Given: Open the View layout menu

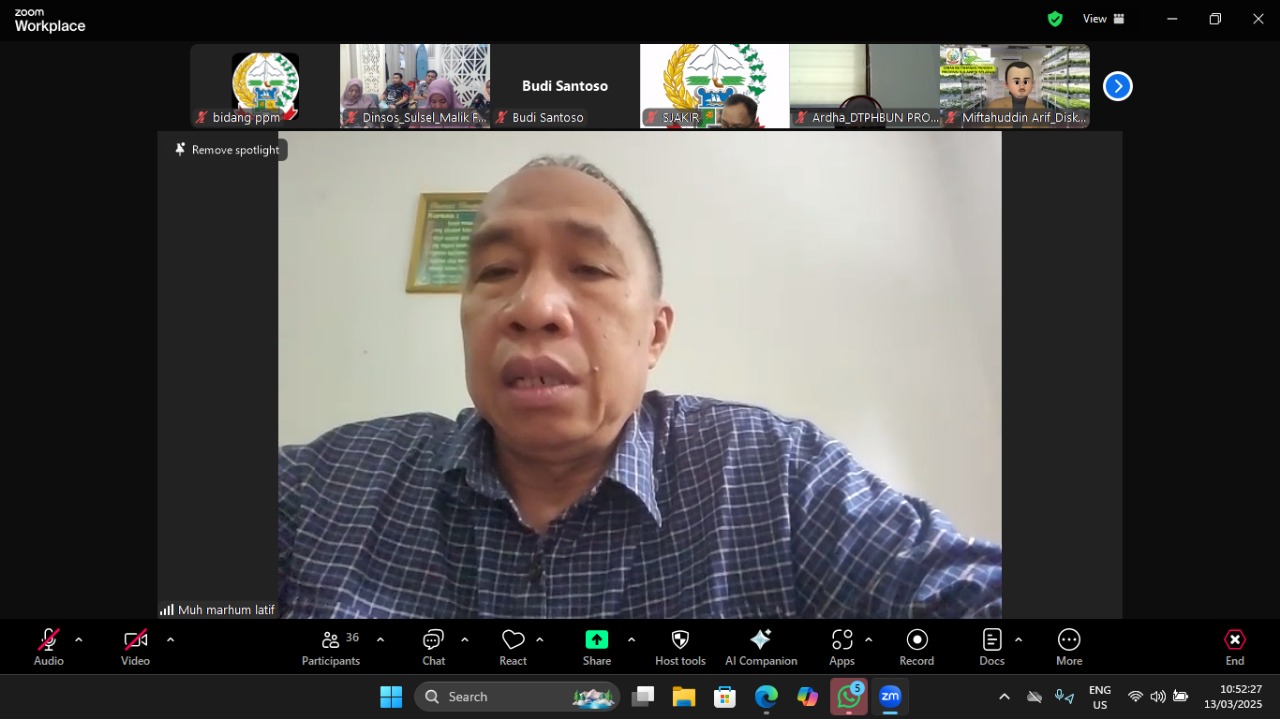Looking at the screenshot, I should 1104,19.
